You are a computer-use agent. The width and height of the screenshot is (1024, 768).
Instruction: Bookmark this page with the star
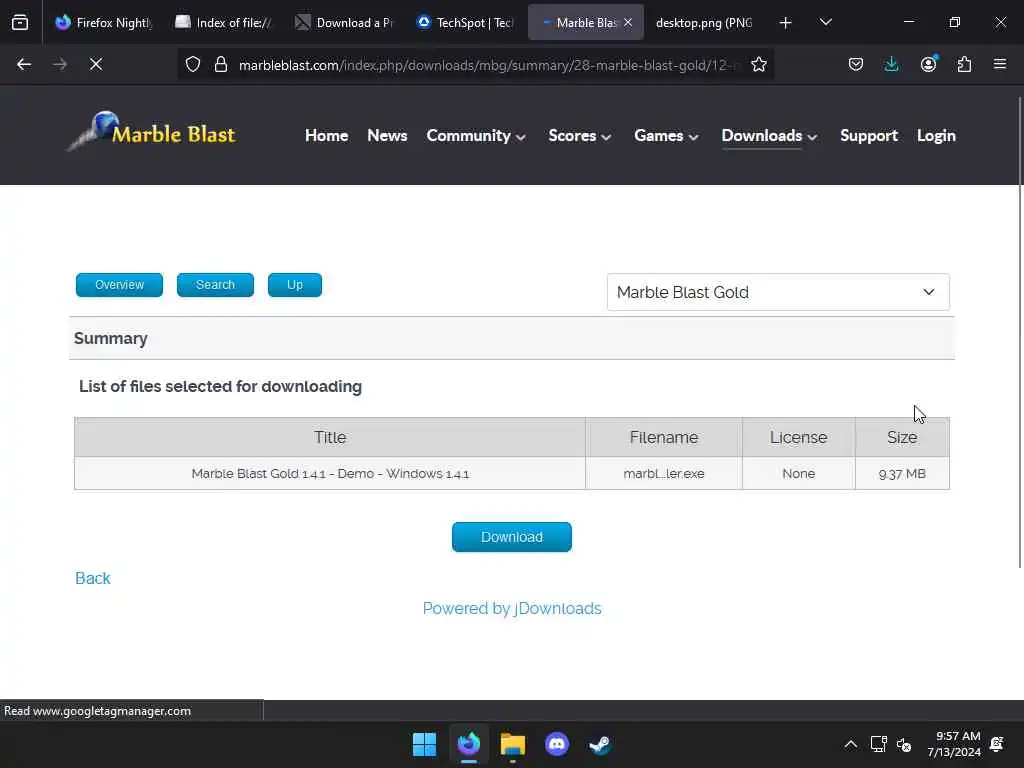coord(758,64)
